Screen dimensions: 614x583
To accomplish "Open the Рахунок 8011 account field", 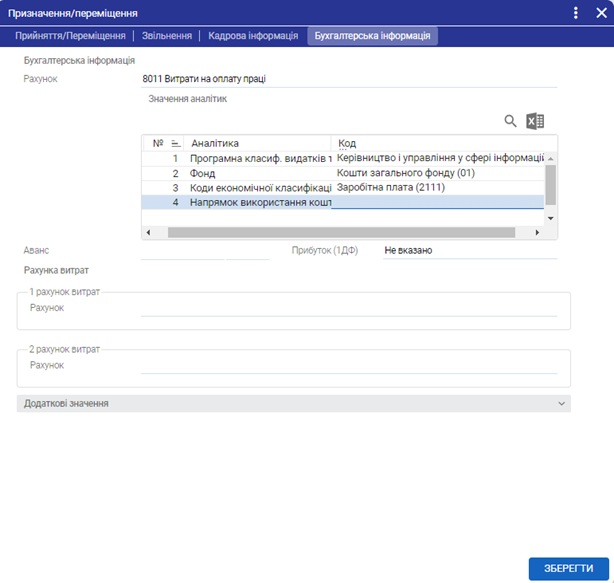I will (x=349, y=78).
